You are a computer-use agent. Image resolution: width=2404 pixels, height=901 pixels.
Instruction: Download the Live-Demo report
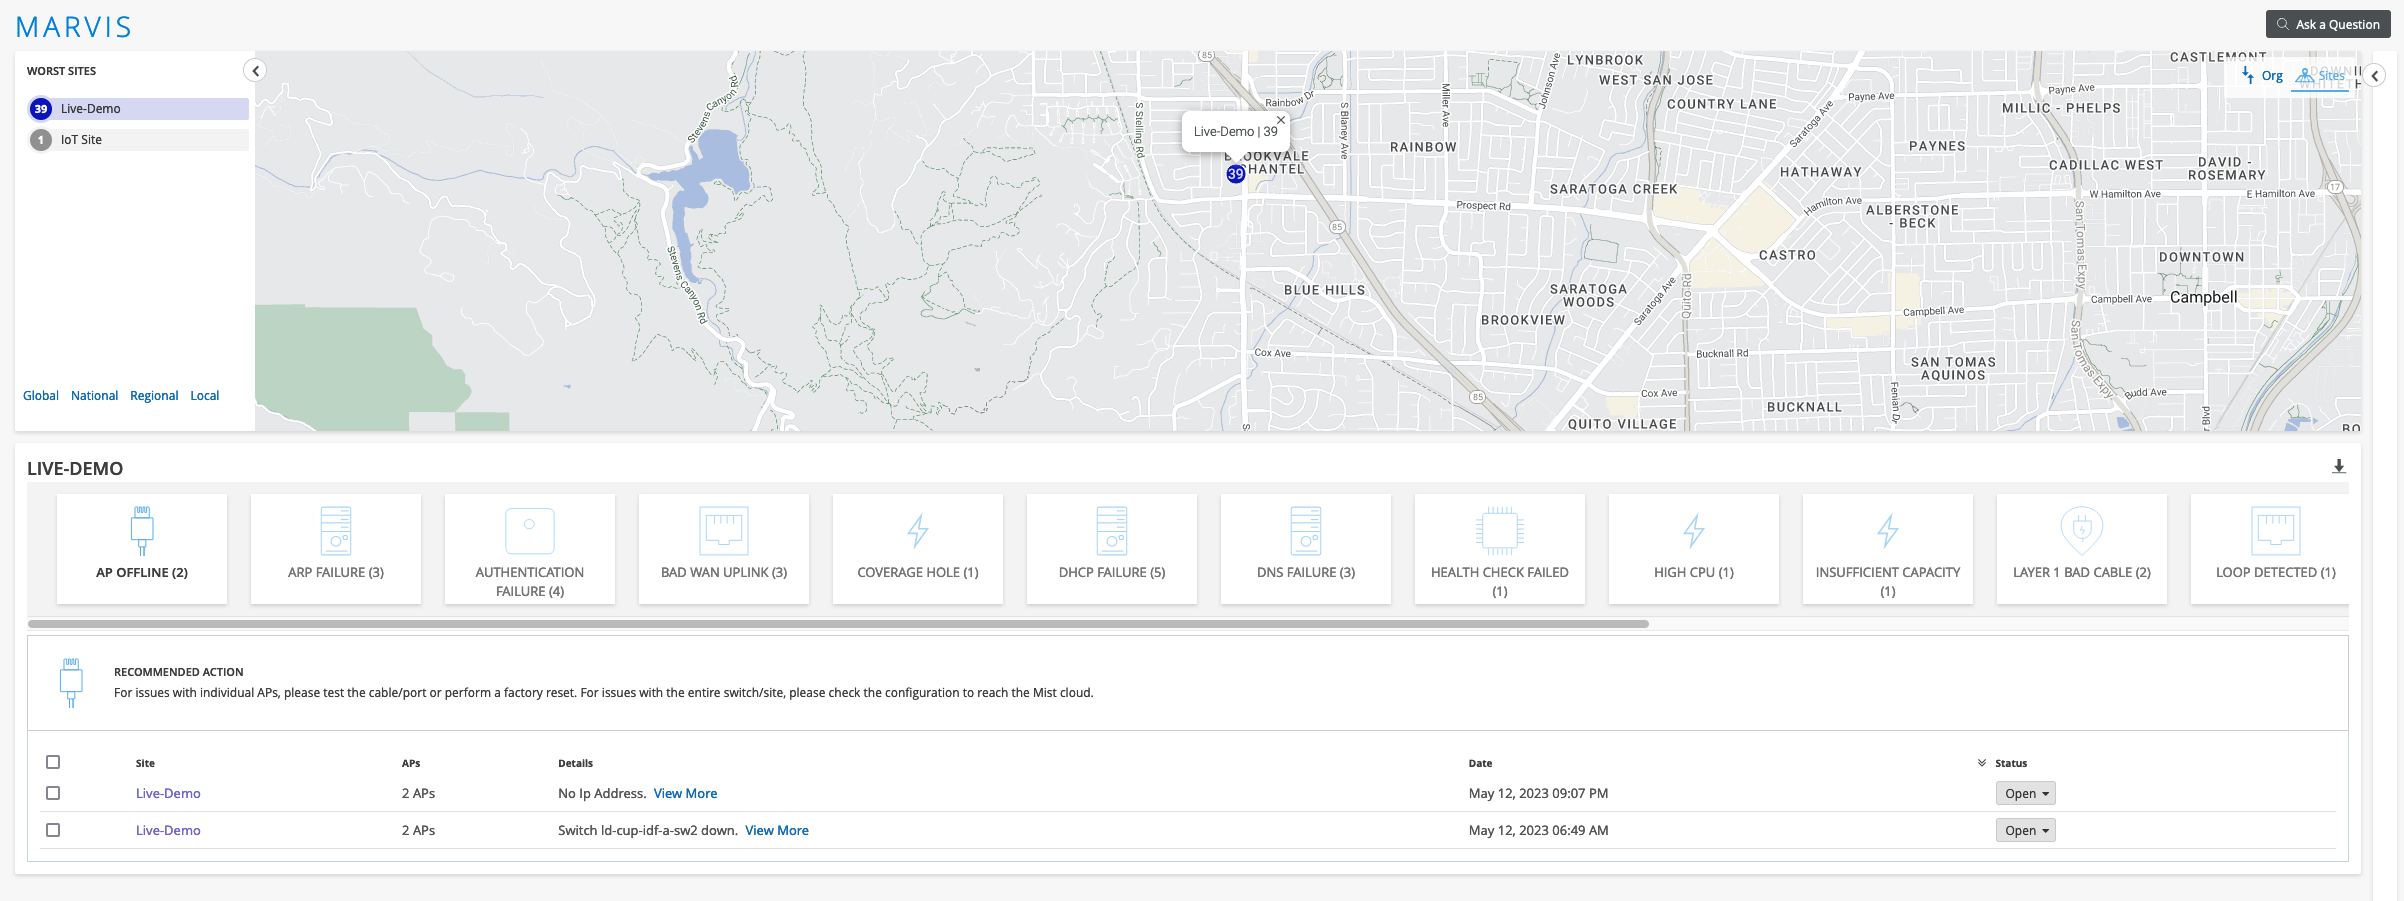[x=2338, y=467]
